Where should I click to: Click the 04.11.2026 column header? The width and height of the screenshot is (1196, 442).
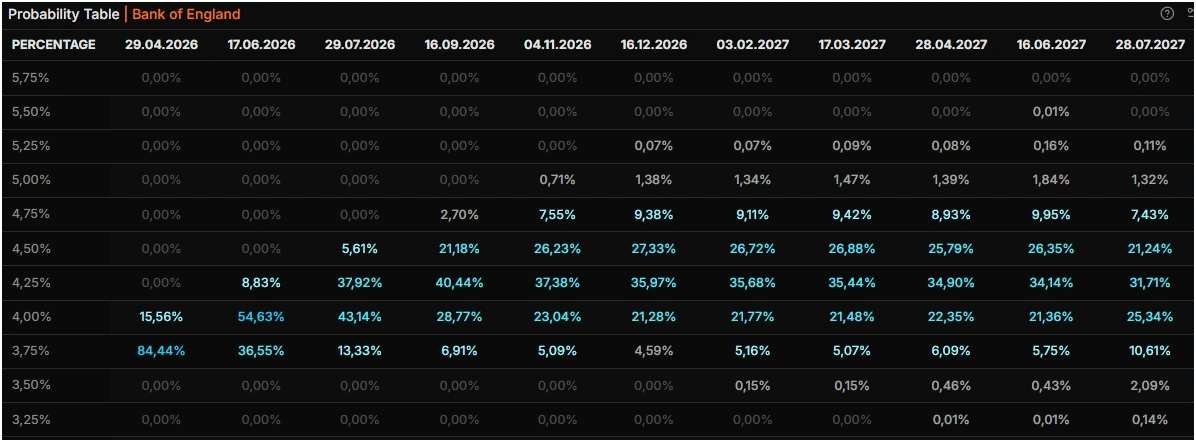pyautogui.click(x=557, y=45)
